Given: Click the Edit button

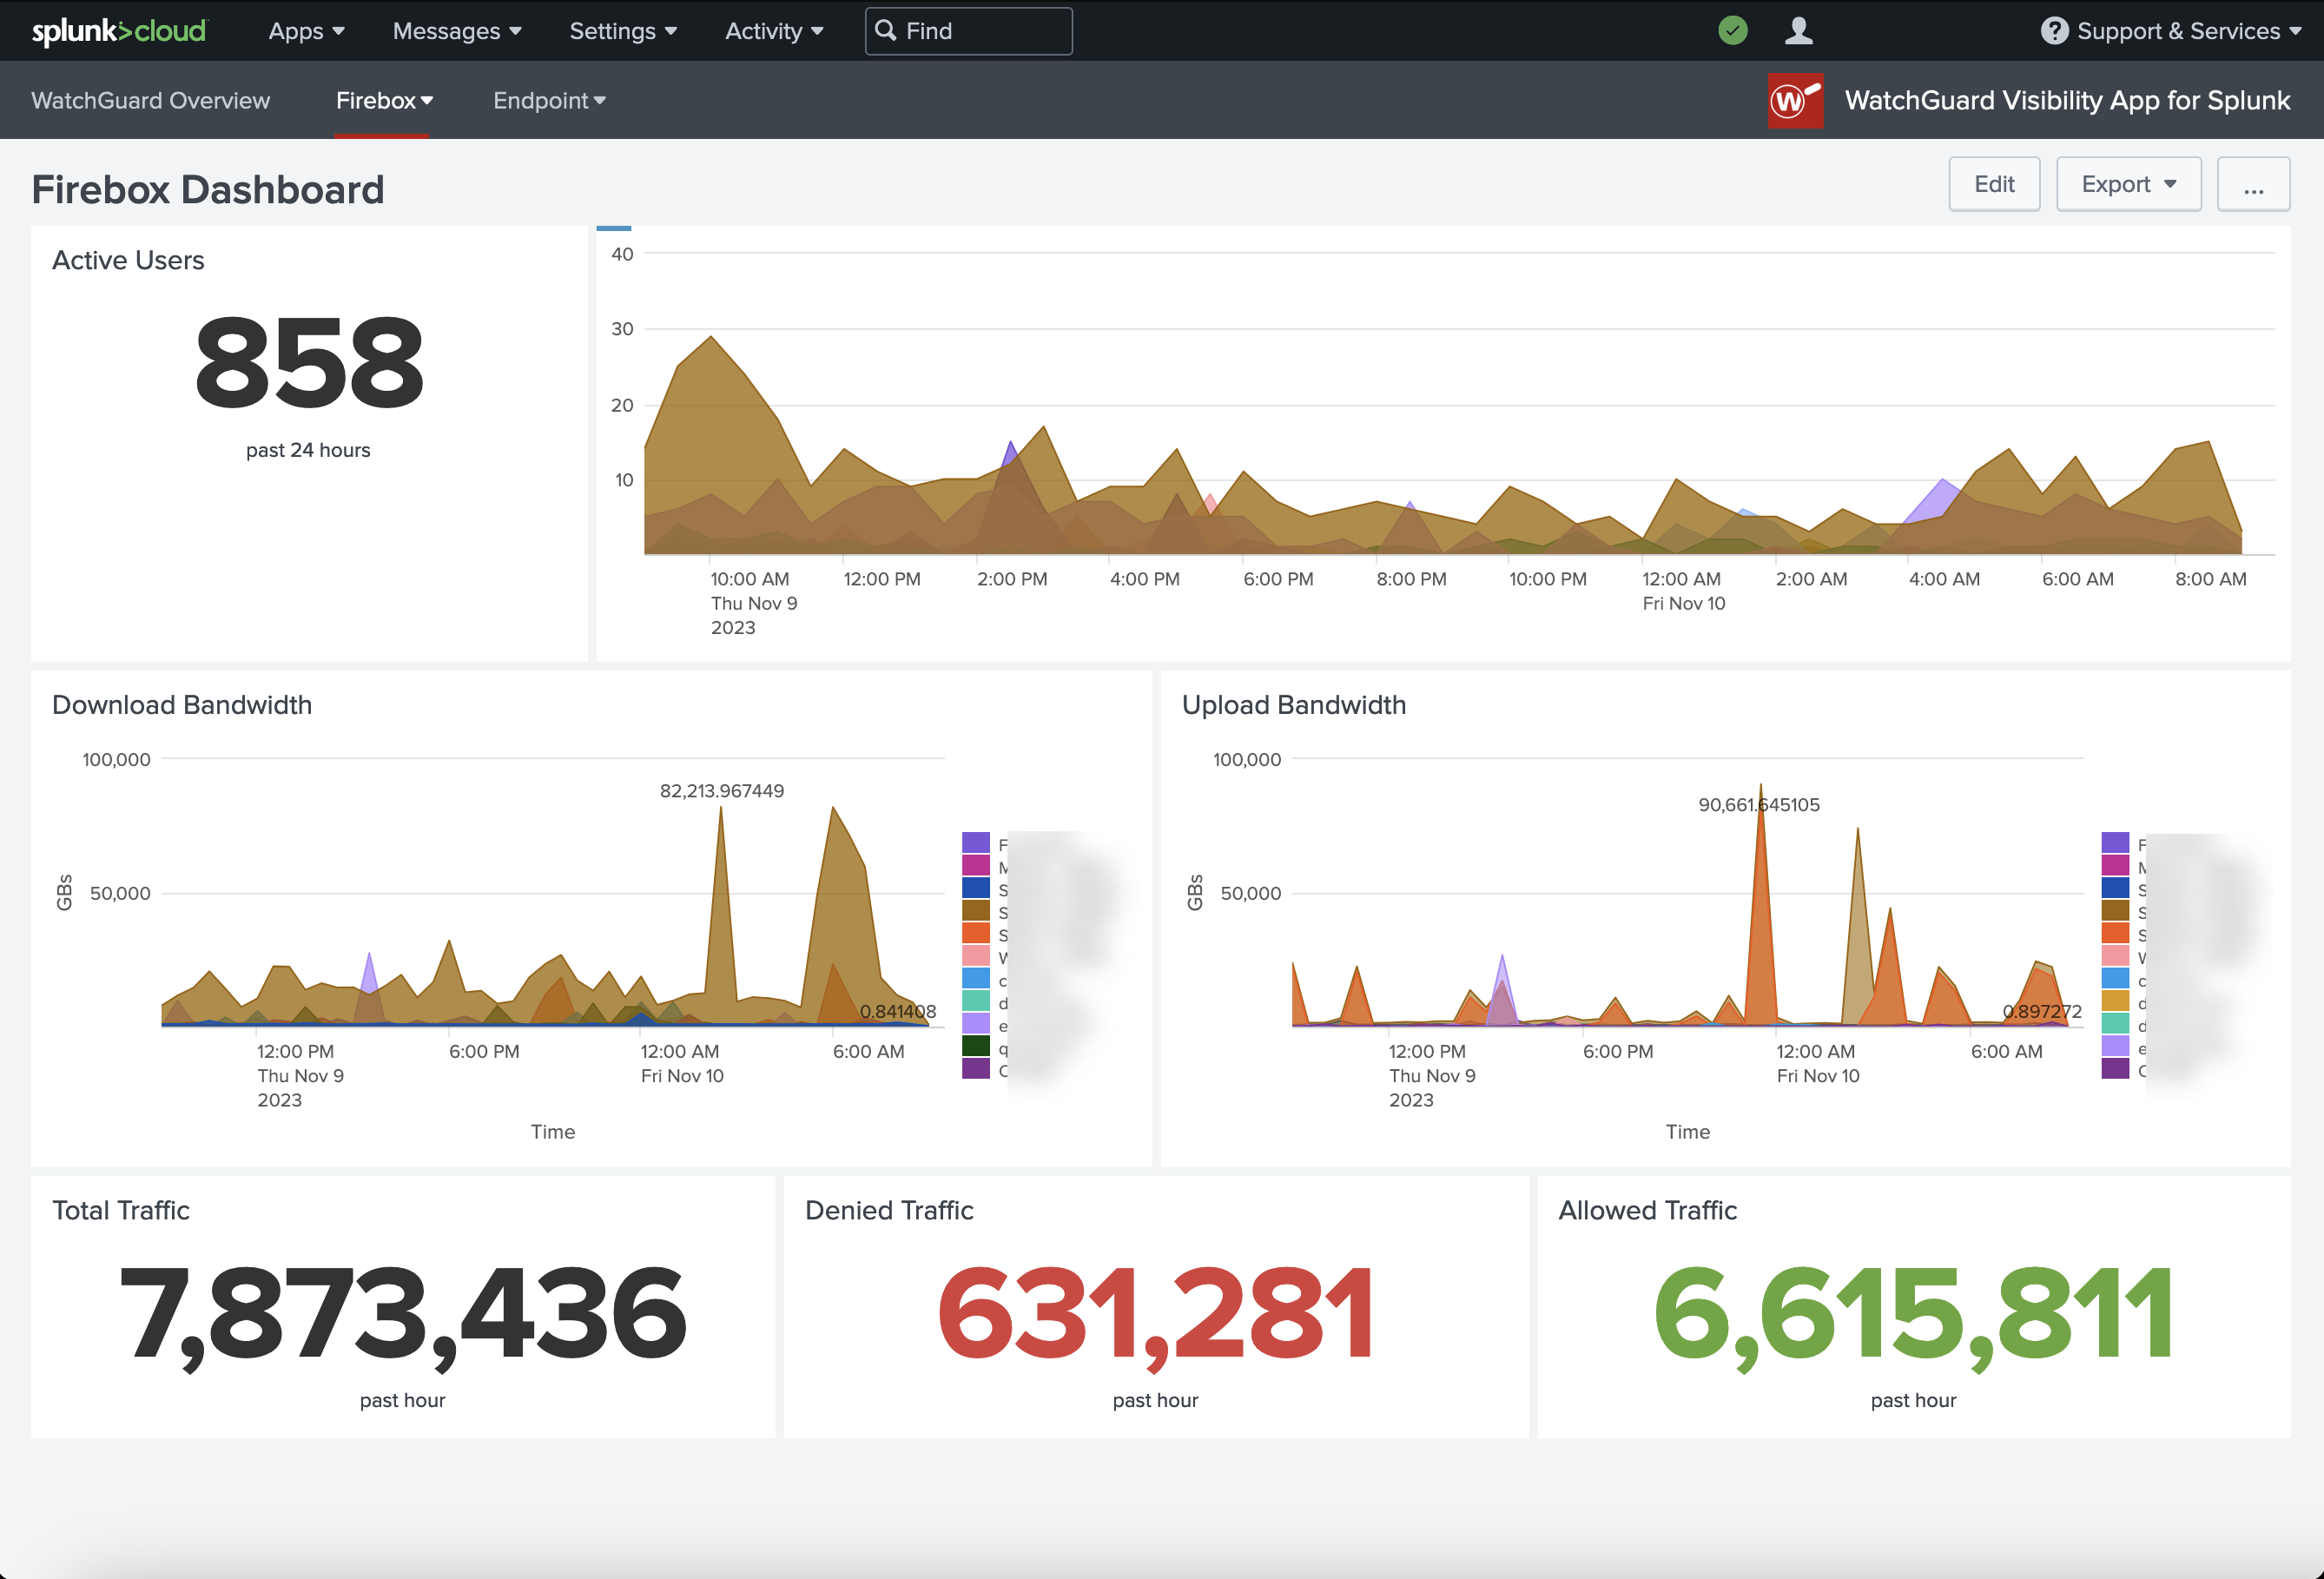Looking at the screenshot, I should tap(1994, 184).
